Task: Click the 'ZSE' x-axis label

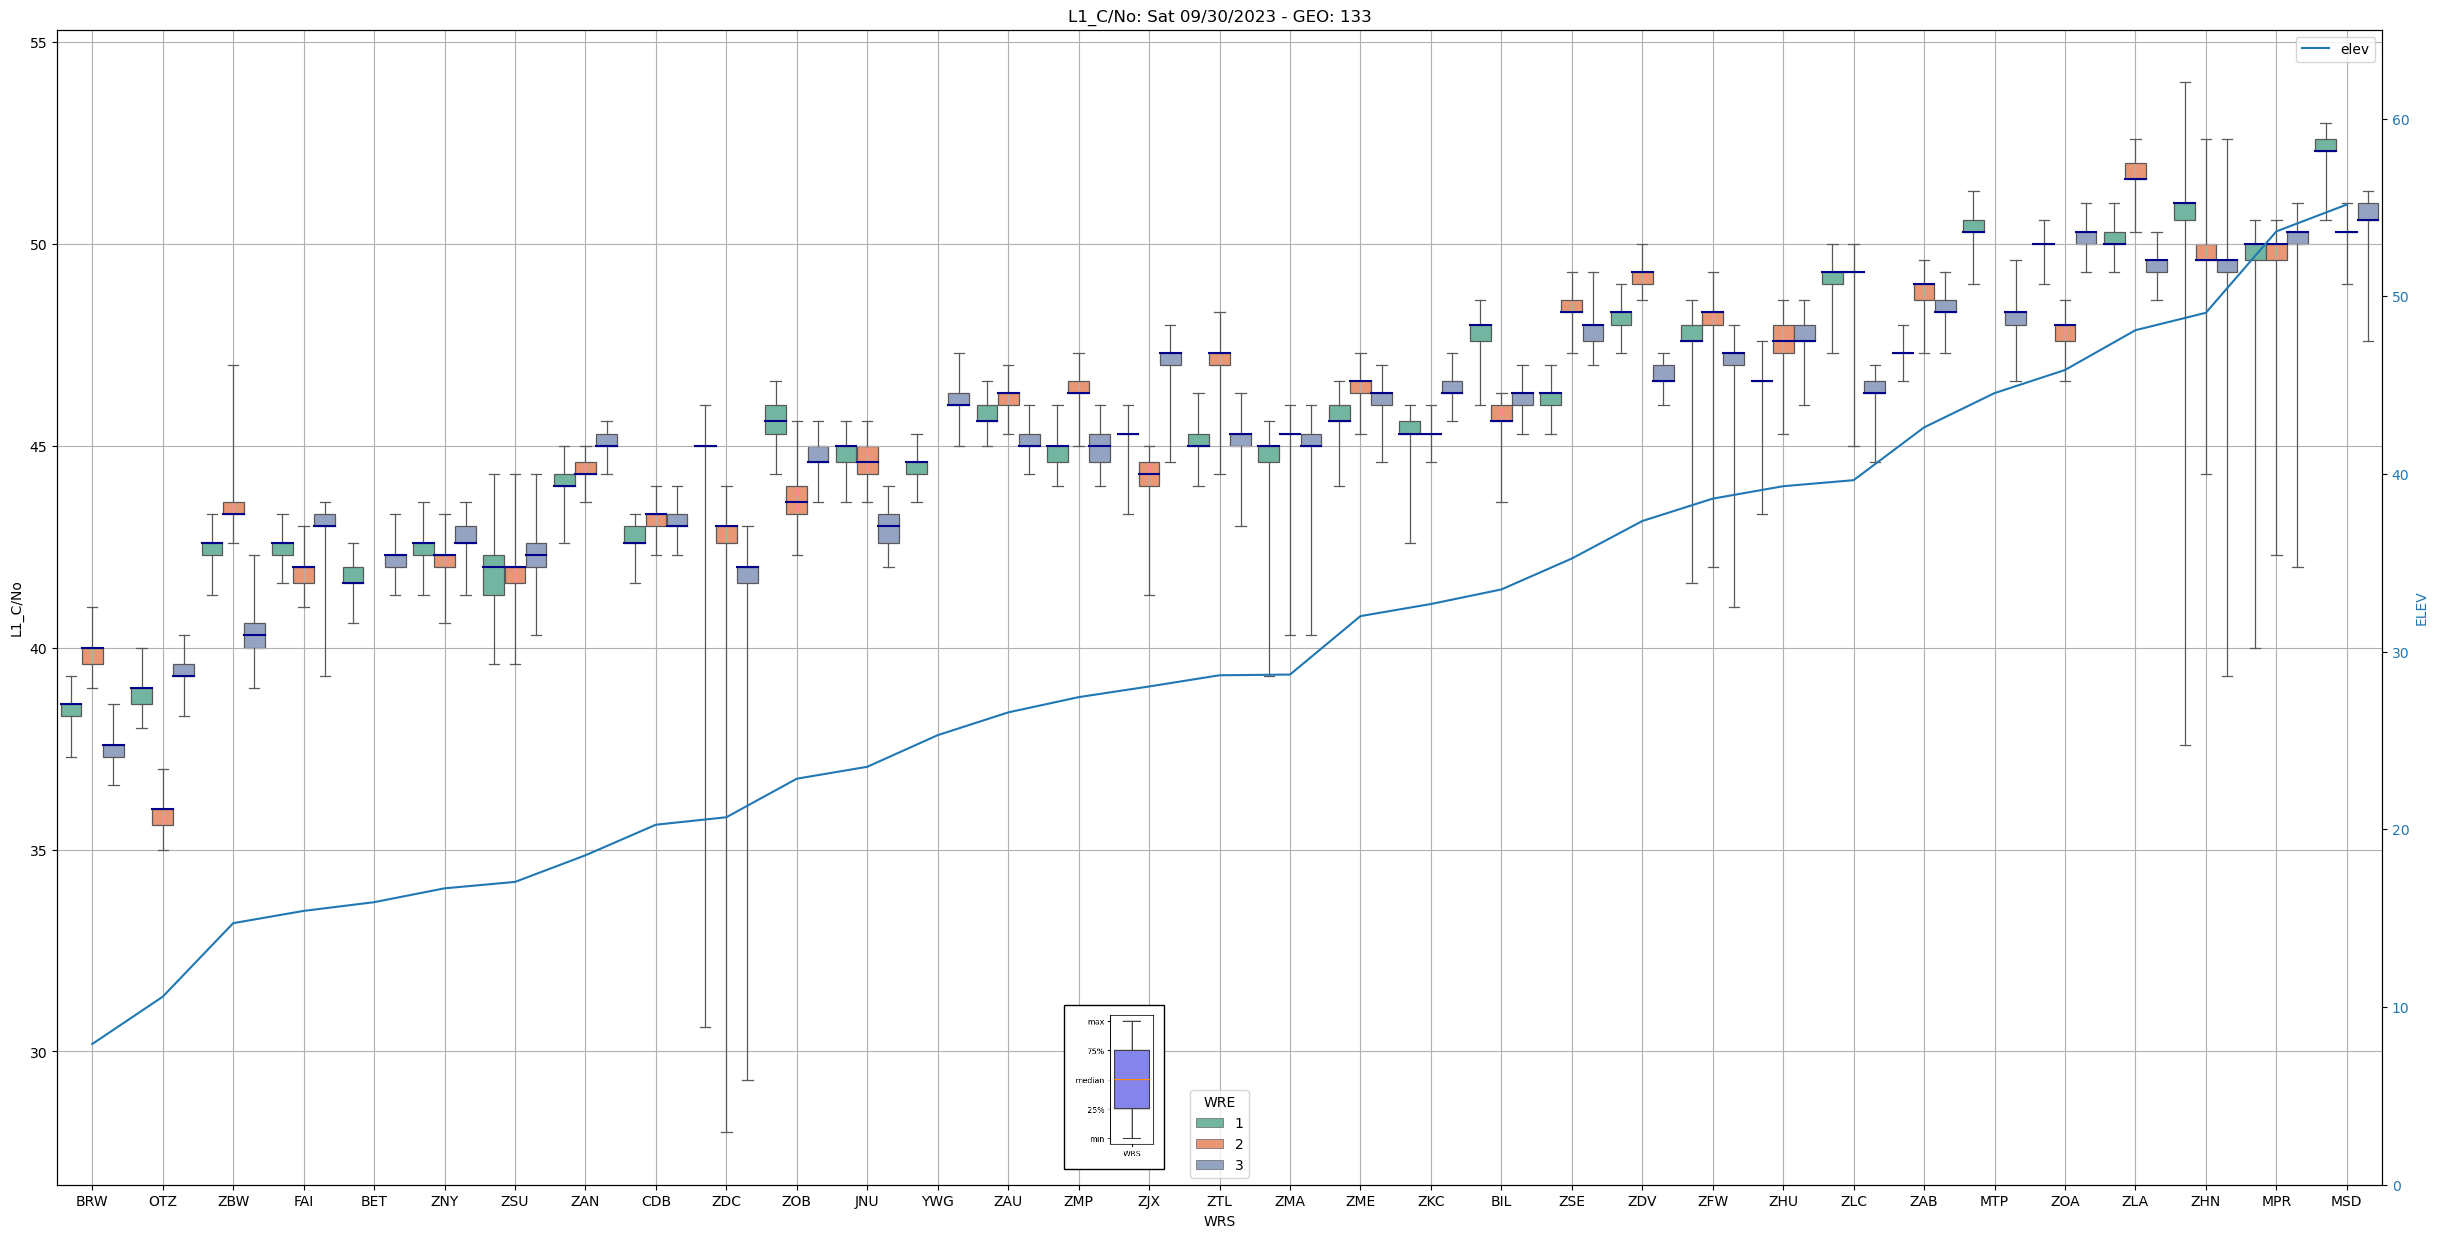Action: pyautogui.click(x=1572, y=1201)
